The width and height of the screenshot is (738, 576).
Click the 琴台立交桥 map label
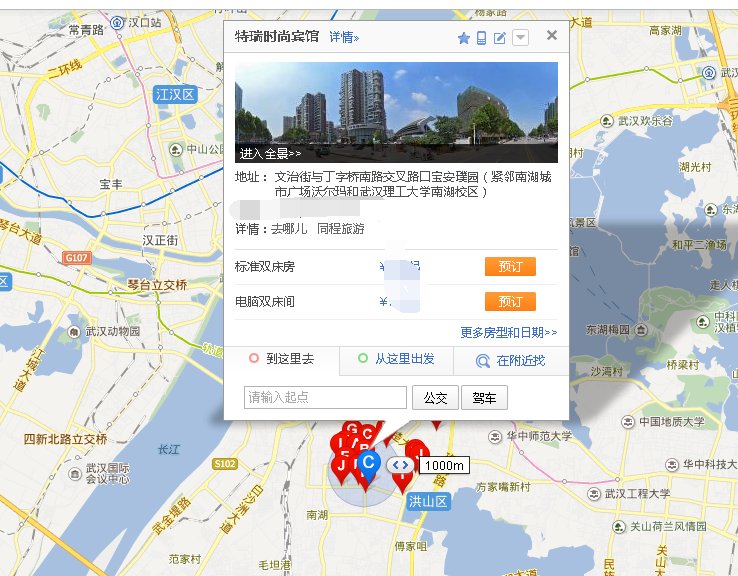coord(157,285)
